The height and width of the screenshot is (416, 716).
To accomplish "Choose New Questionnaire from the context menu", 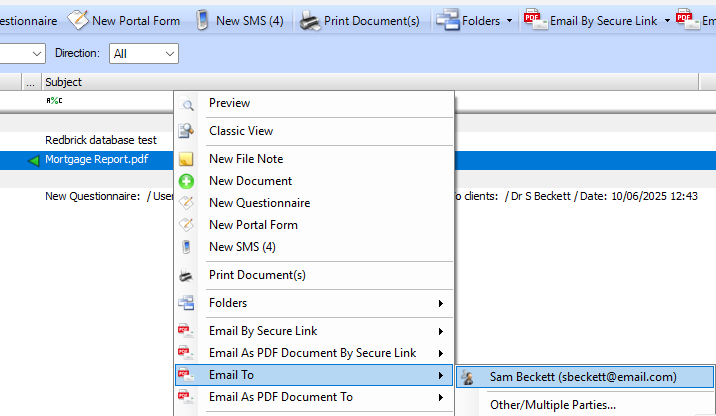I will coord(259,203).
